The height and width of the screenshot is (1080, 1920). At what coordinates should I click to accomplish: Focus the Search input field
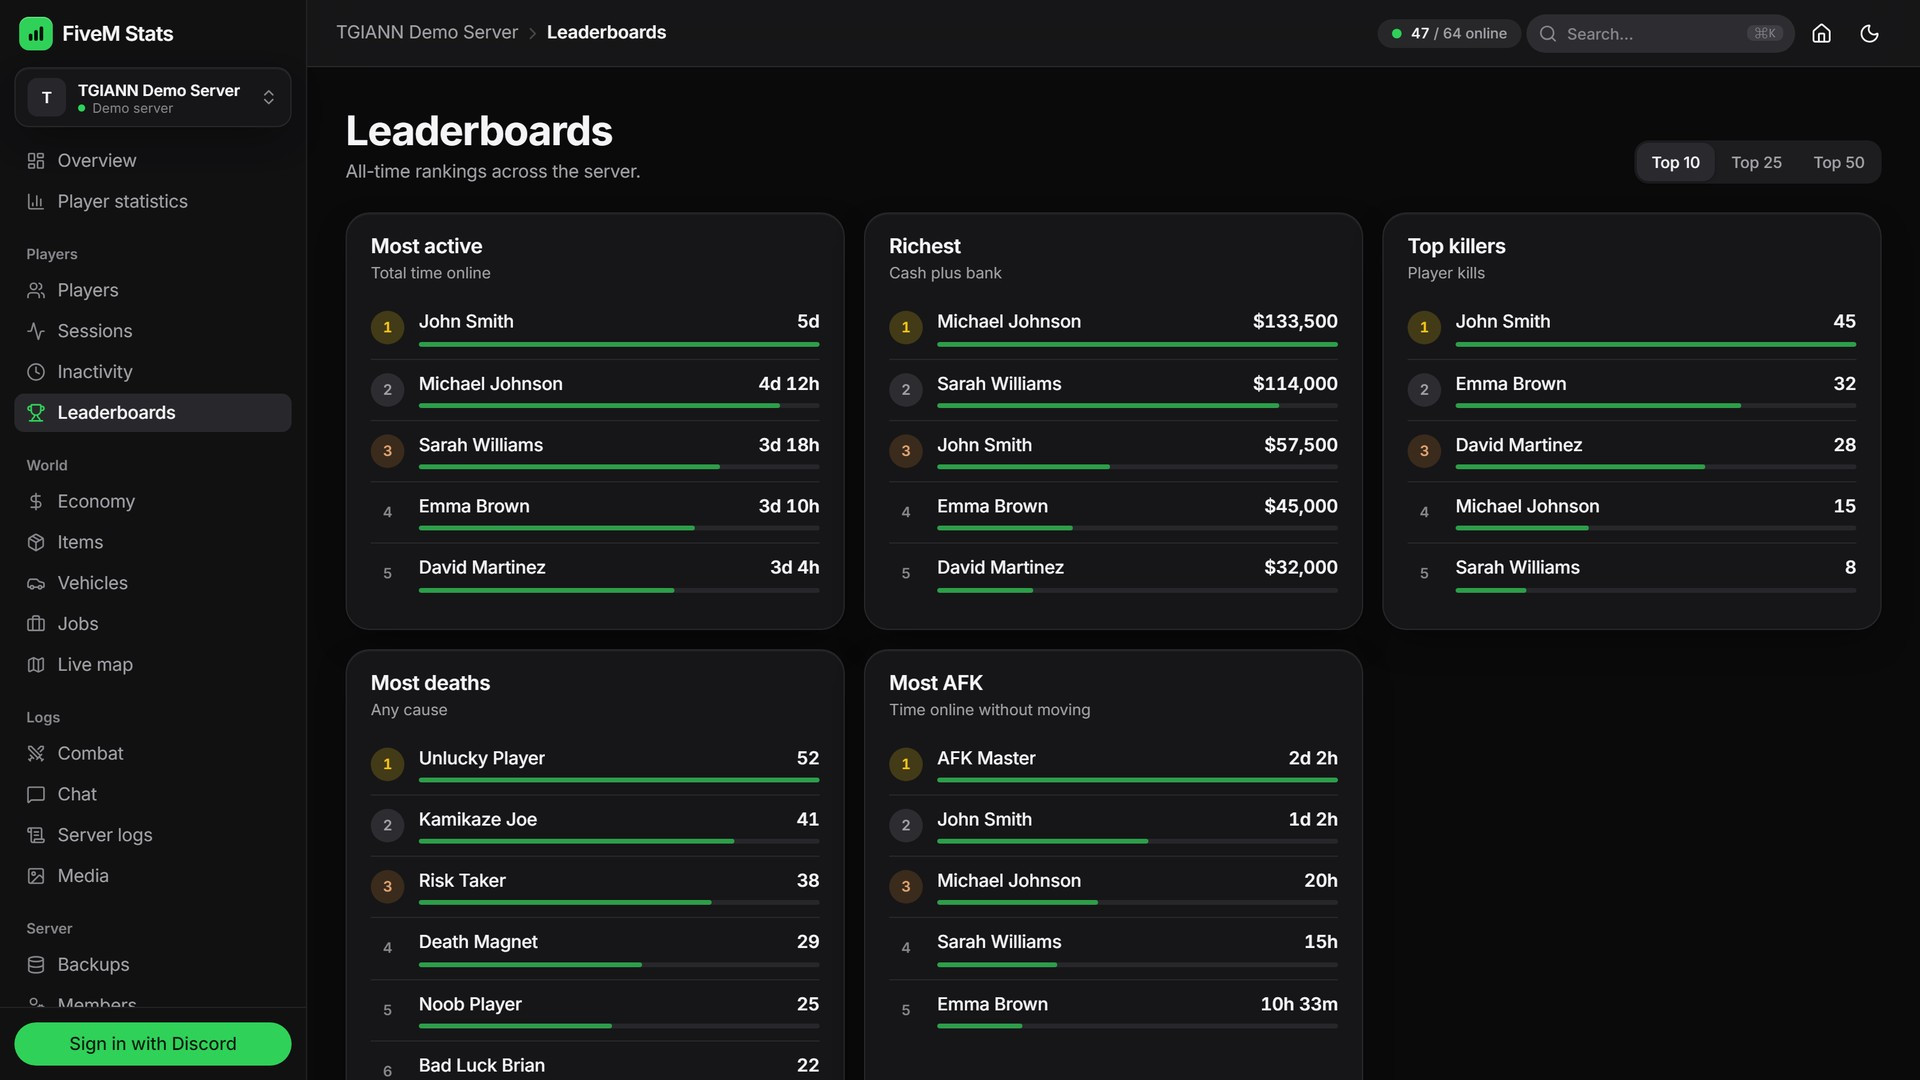1660,33
